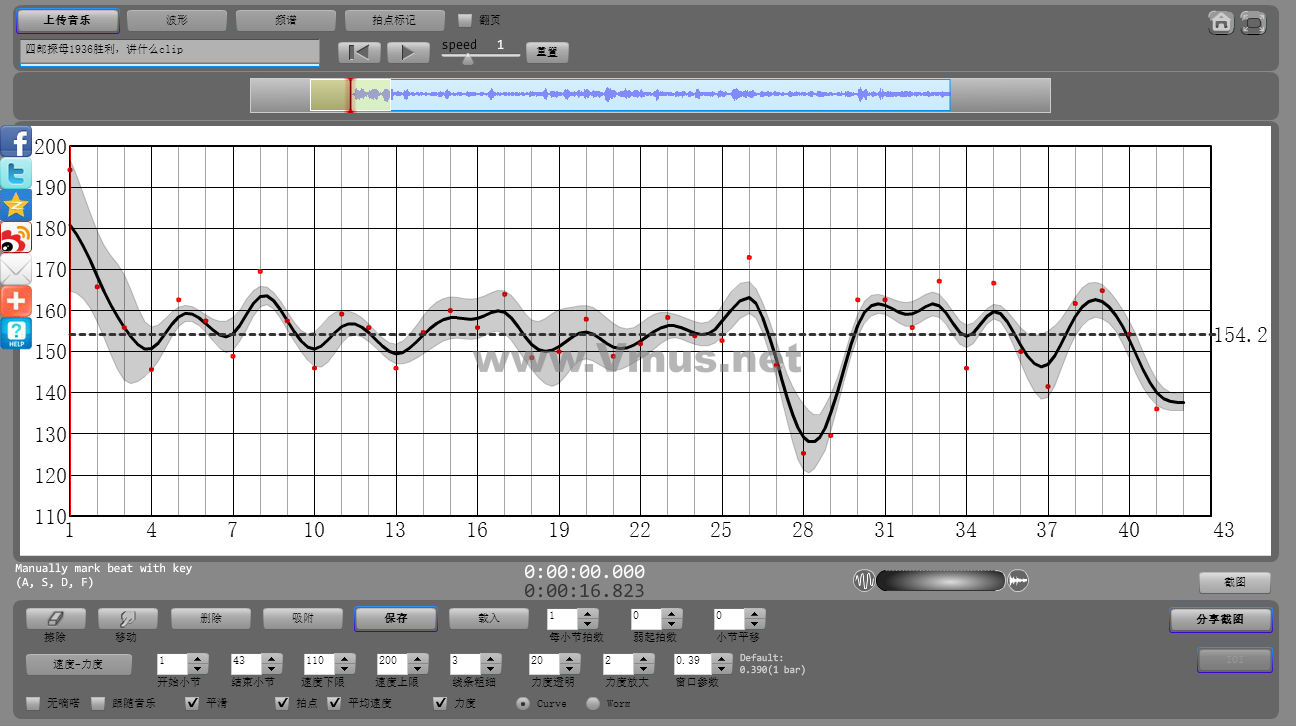Click the fullscreen icon at top right

pos(1253,22)
